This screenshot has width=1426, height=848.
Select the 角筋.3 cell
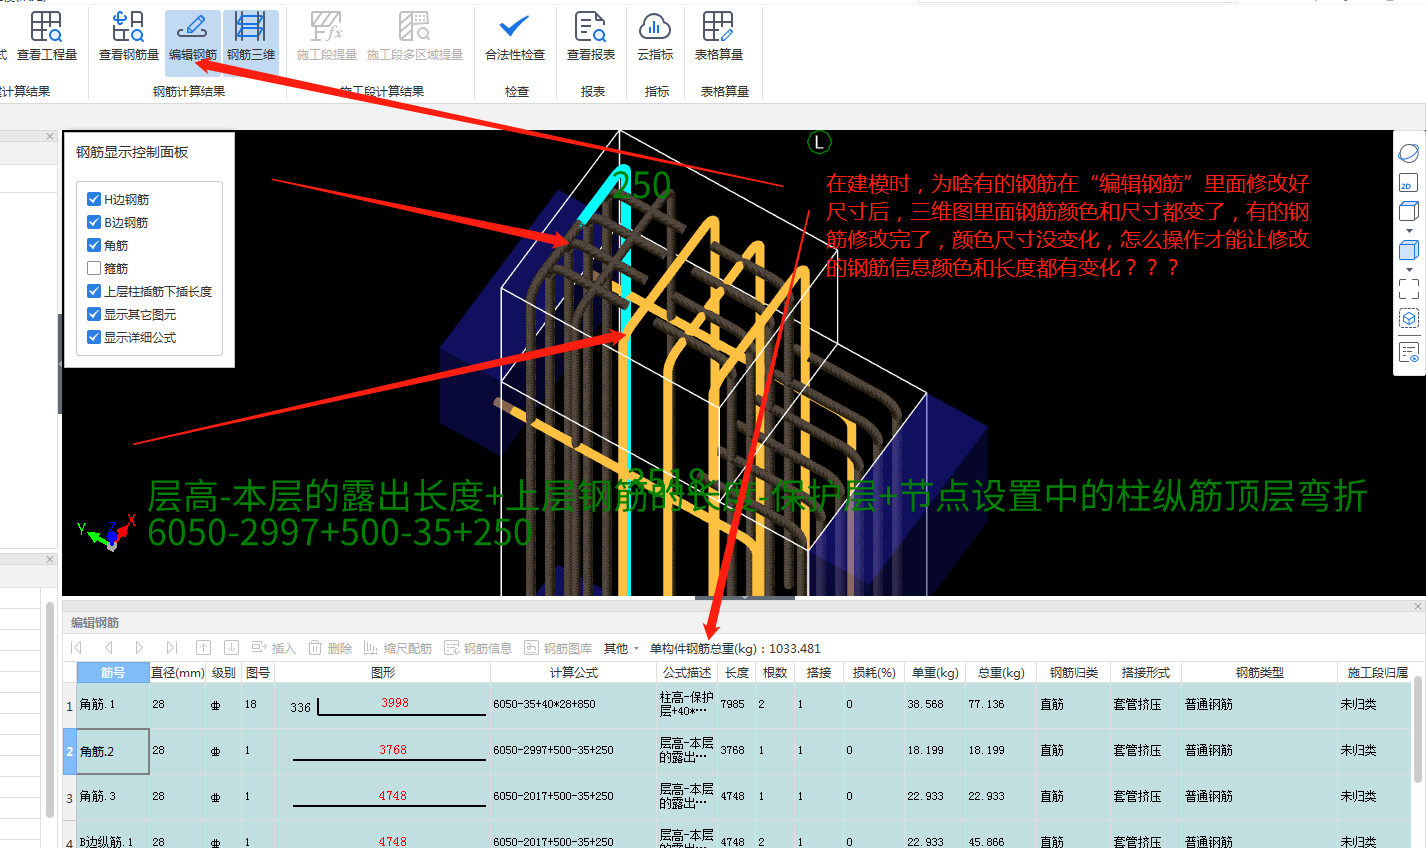coord(113,797)
